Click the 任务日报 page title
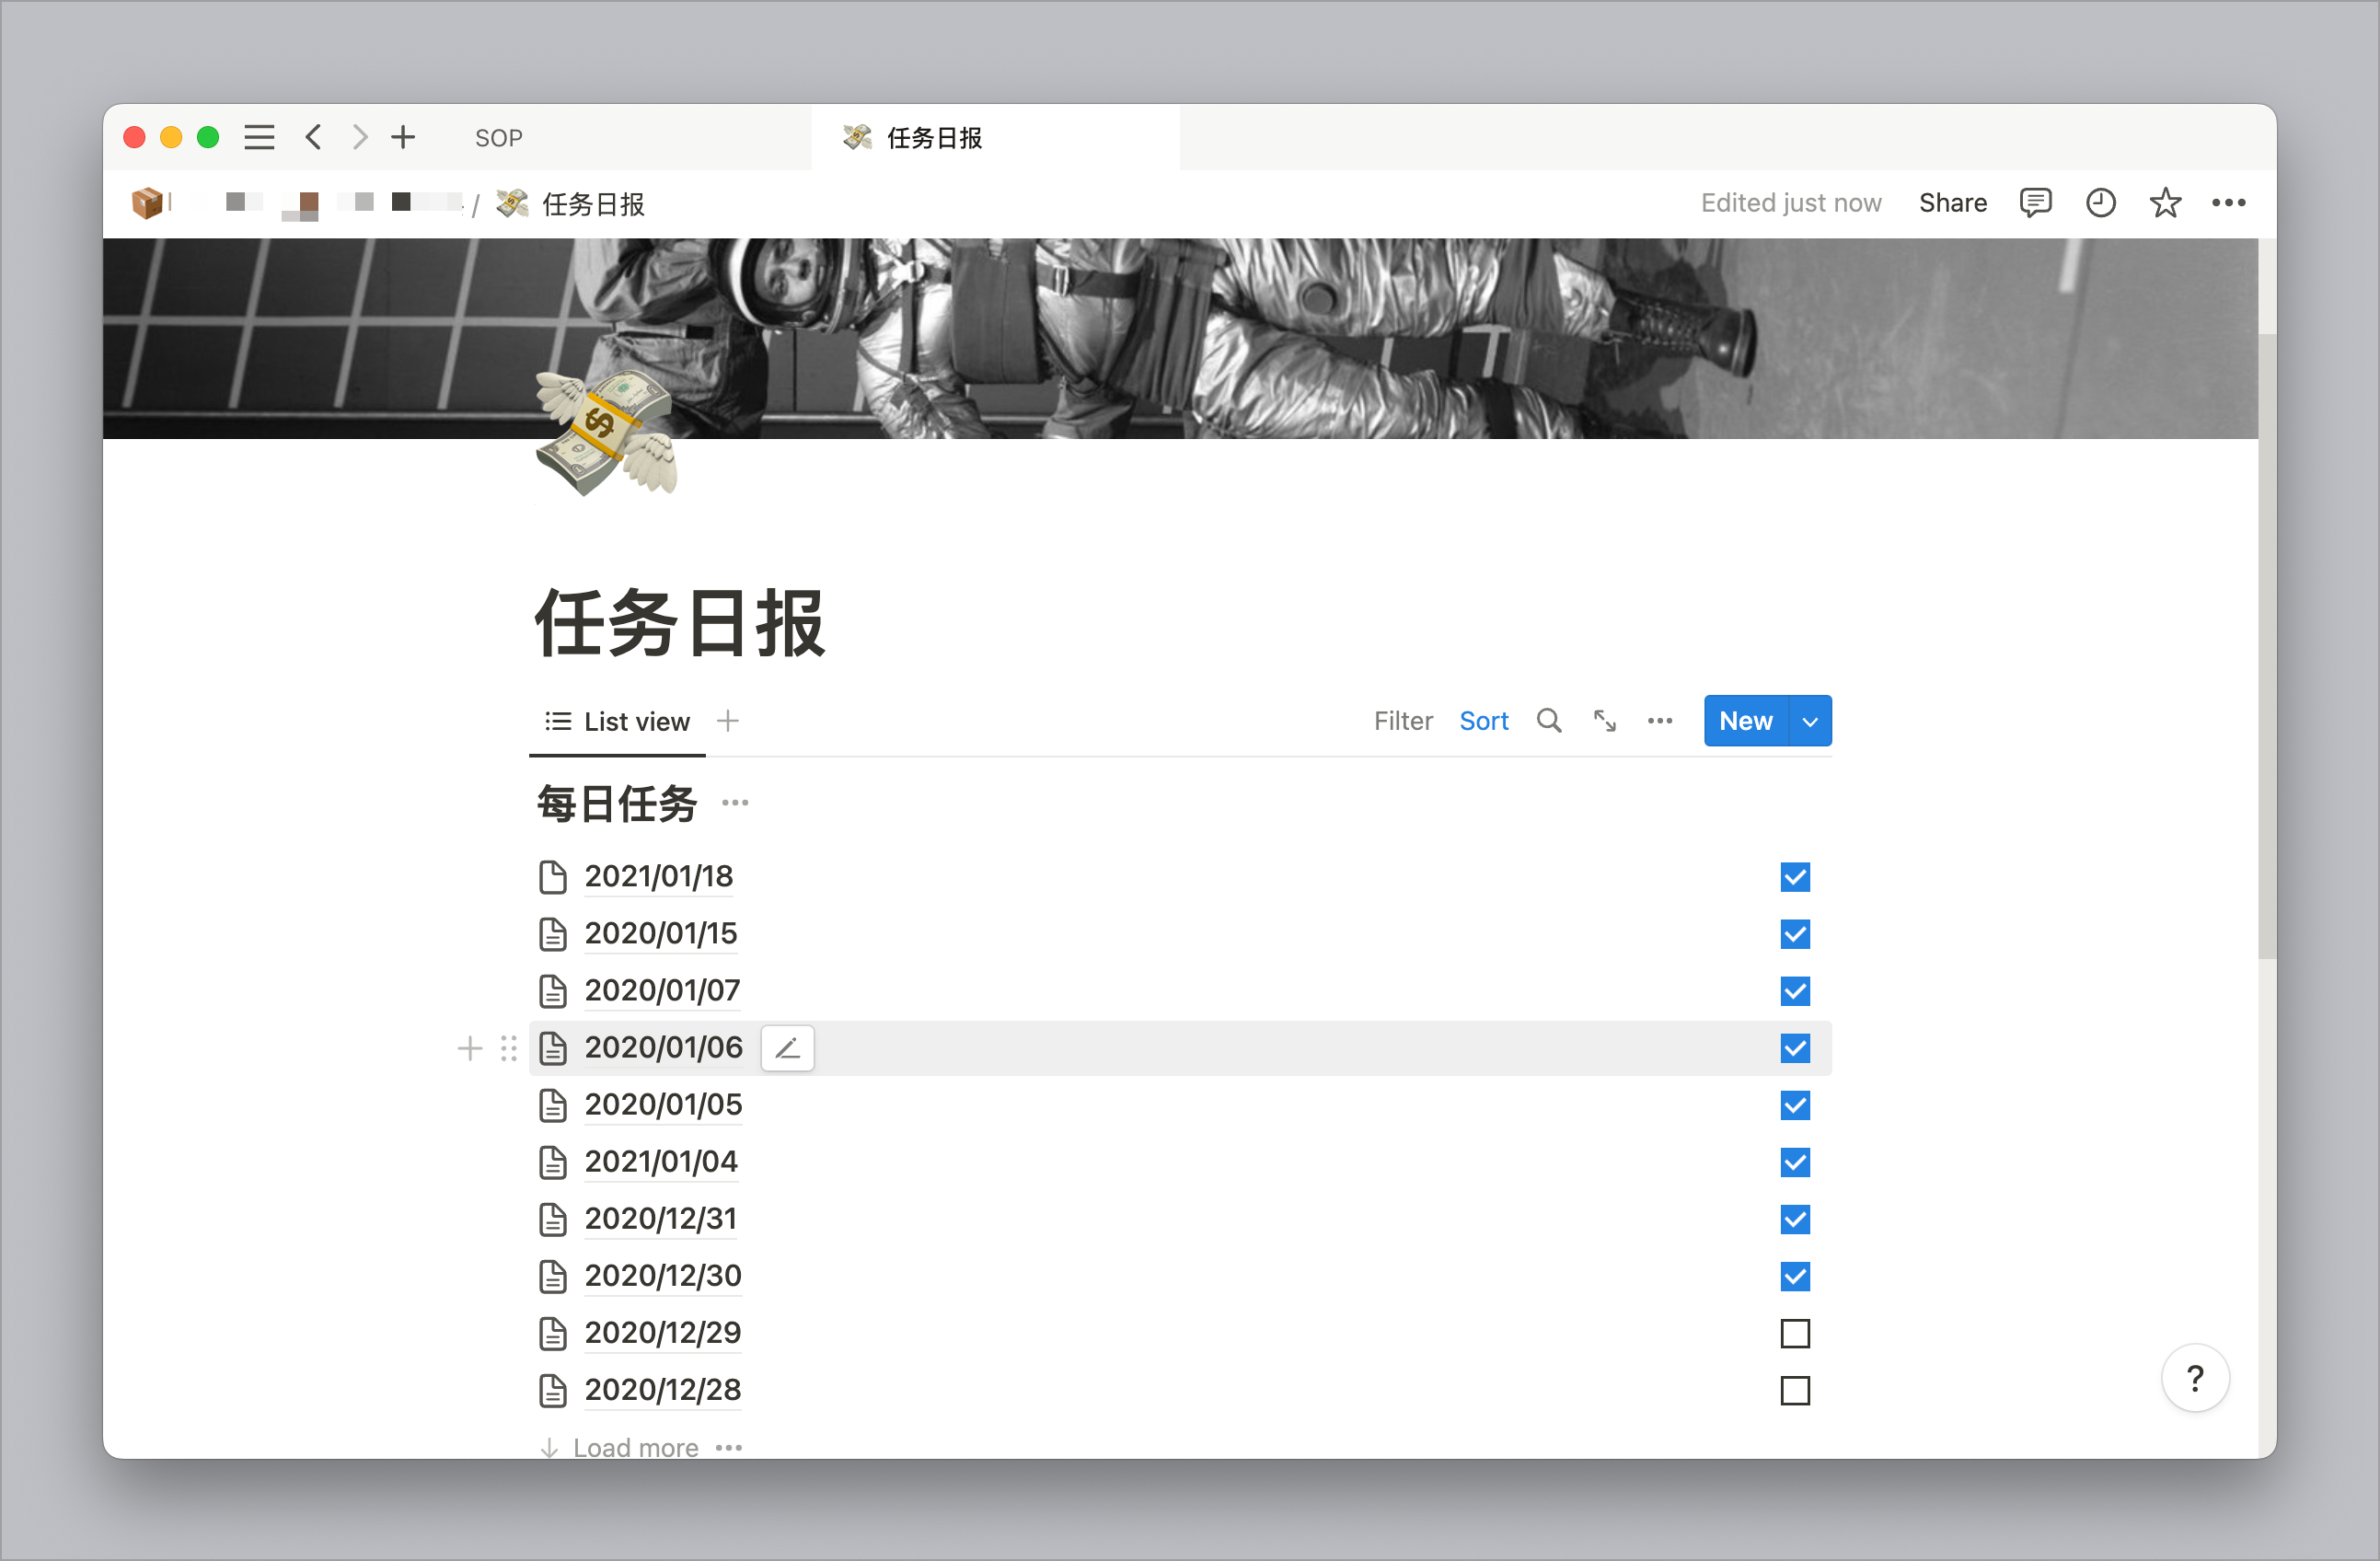The height and width of the screenshot is (1561, 2380). [x=681, y=624]
